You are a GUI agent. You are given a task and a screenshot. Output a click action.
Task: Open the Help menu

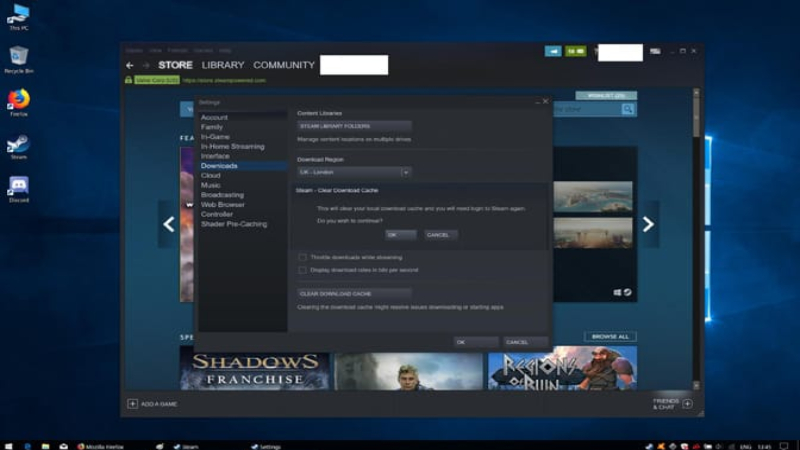(x=225, y=51)
